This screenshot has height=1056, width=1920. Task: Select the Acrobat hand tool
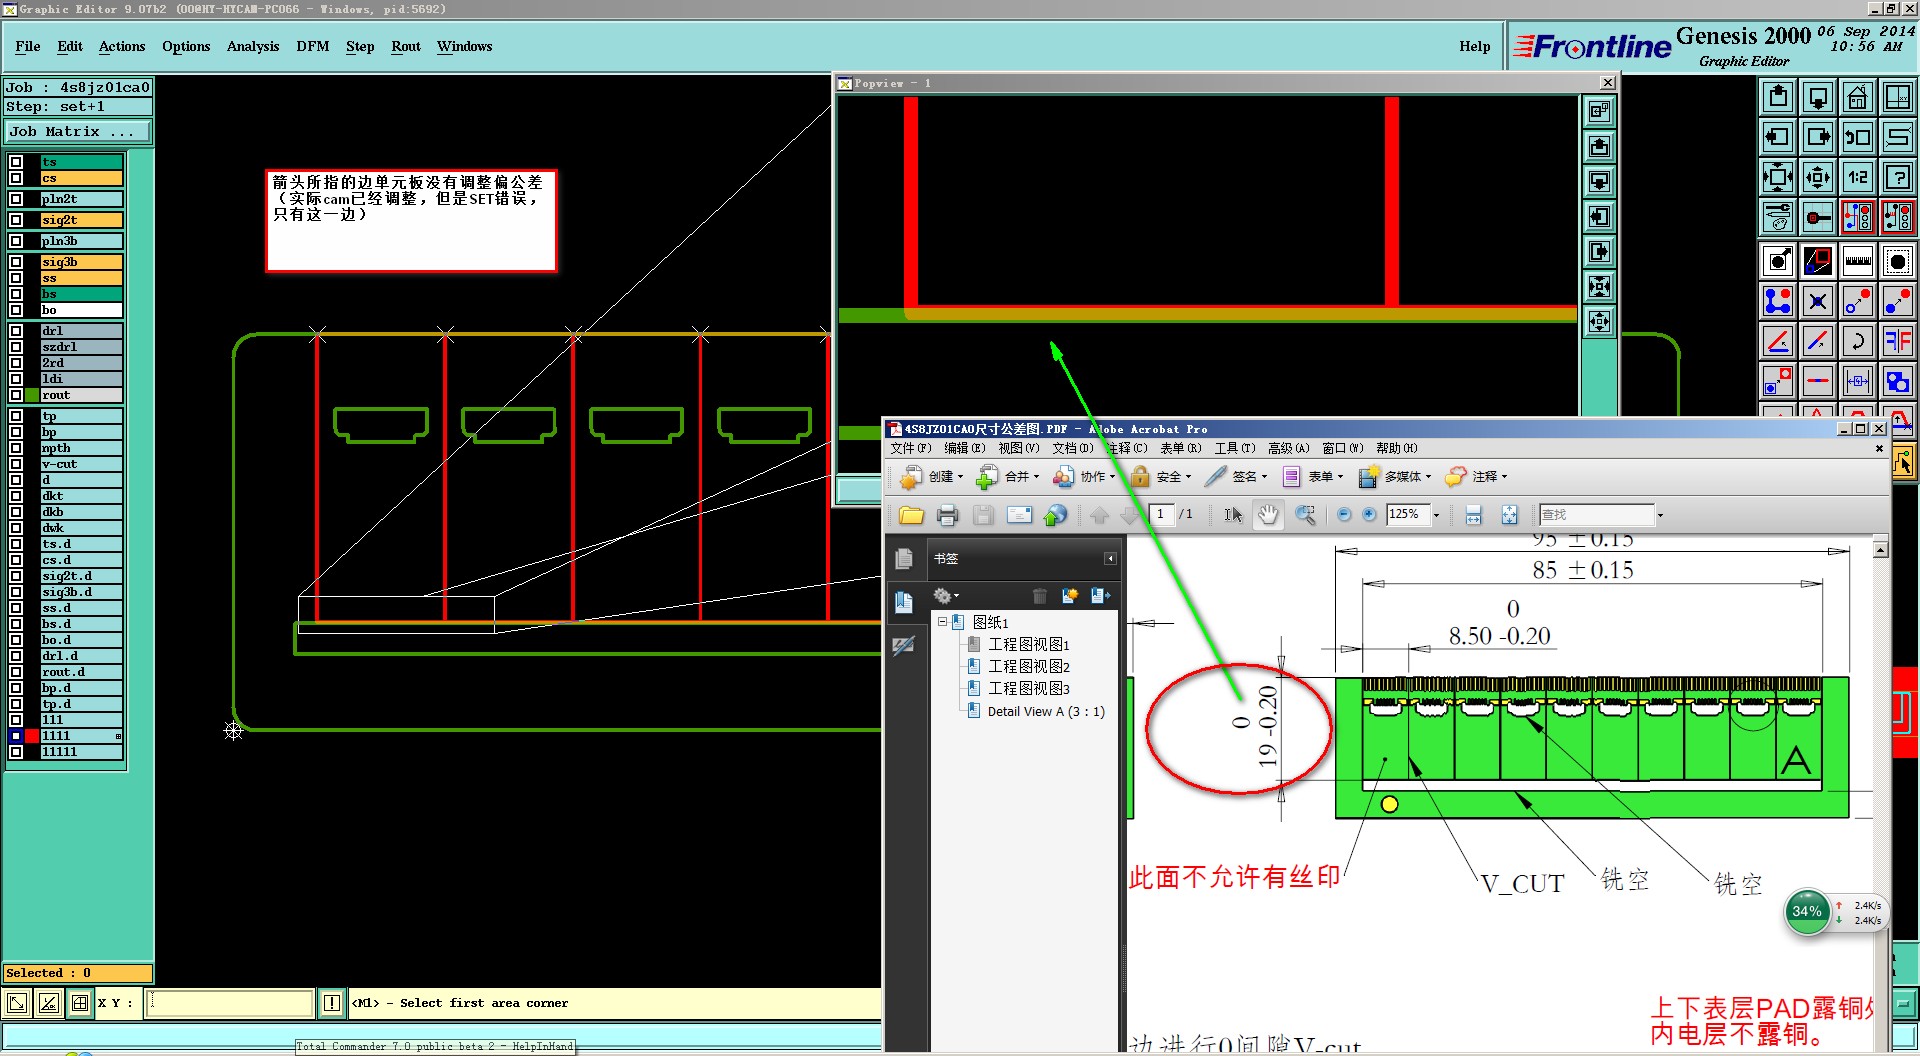pos(1268,515)
